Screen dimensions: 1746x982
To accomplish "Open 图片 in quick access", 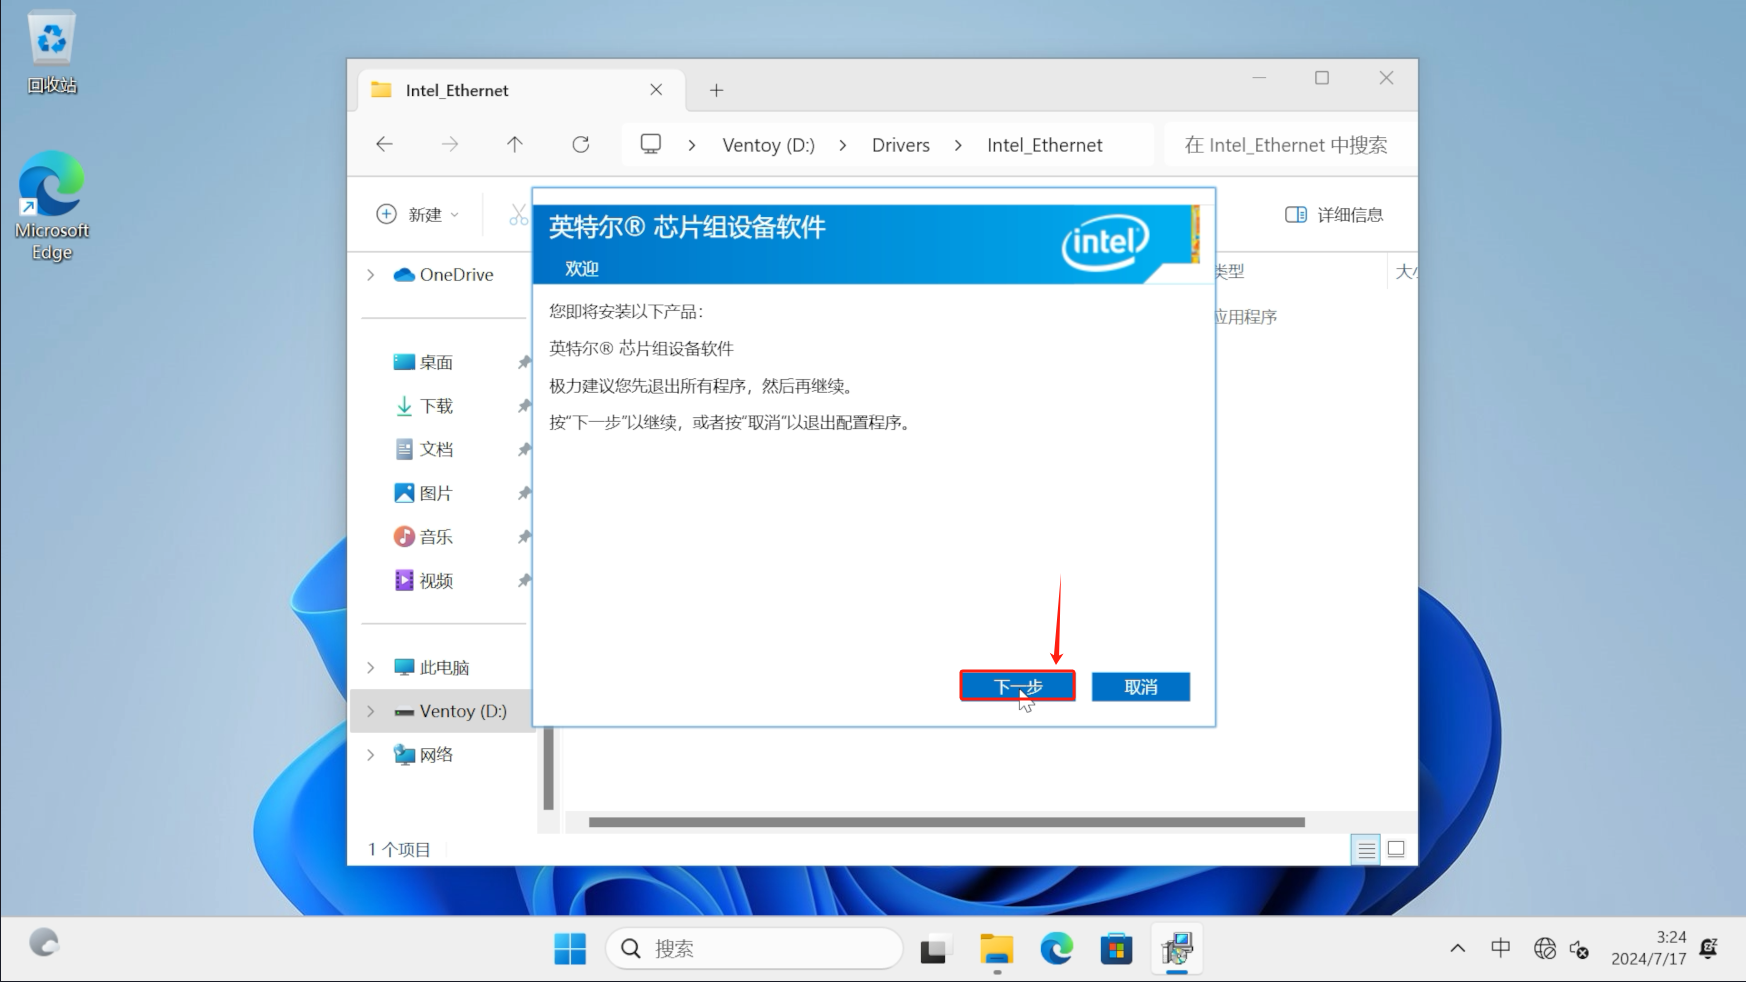I will tap(424, 493).
